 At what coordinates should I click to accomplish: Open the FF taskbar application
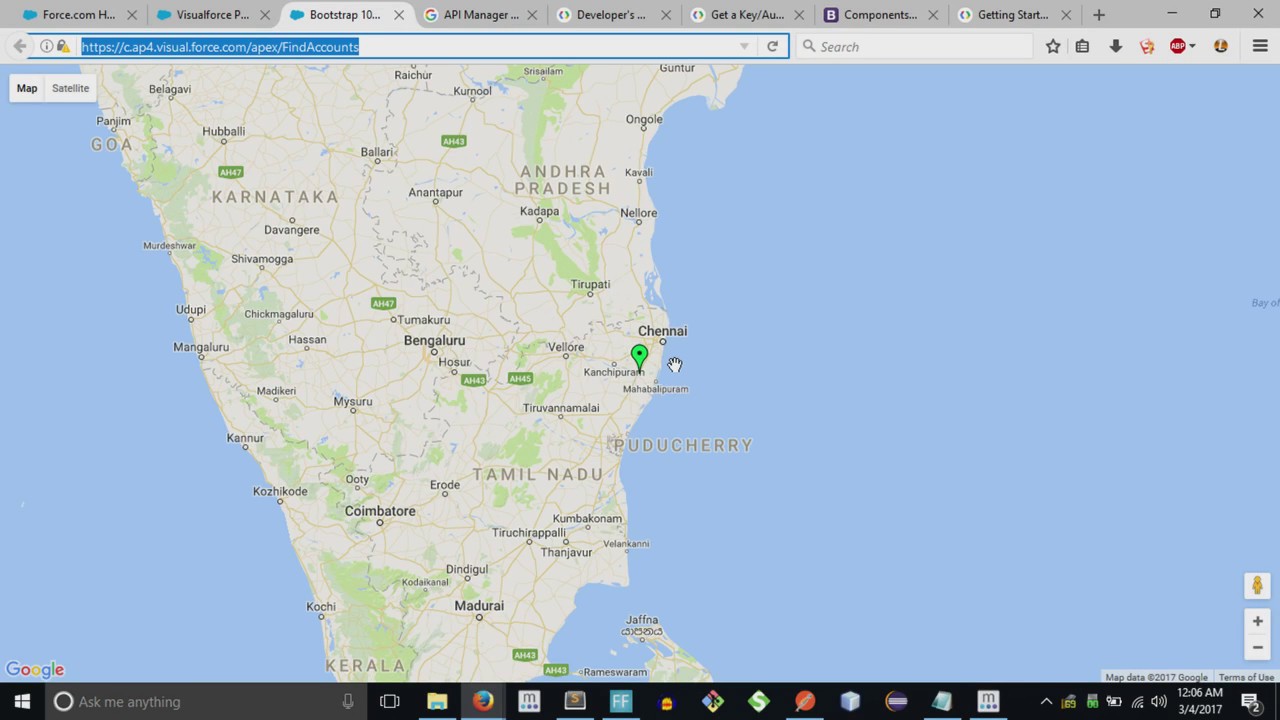click(x=621, y=702)
